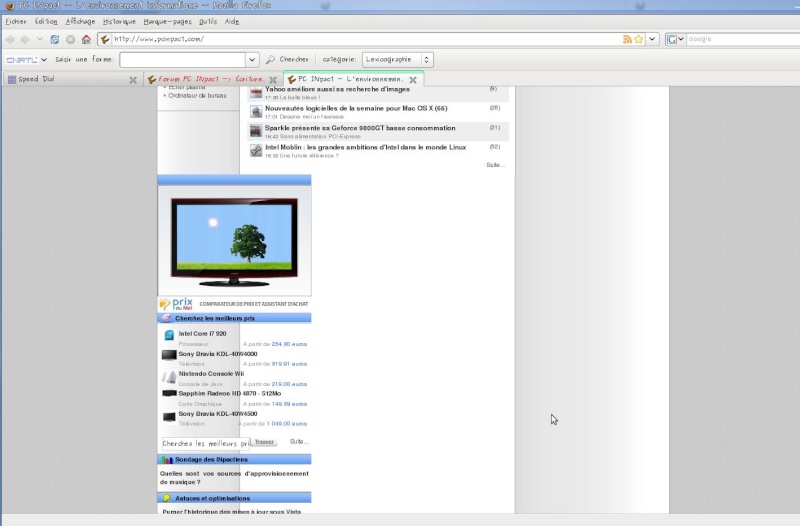Screen dimensions: 800x526
Task: Open the Historique menu
Action: tap(119, 21)
